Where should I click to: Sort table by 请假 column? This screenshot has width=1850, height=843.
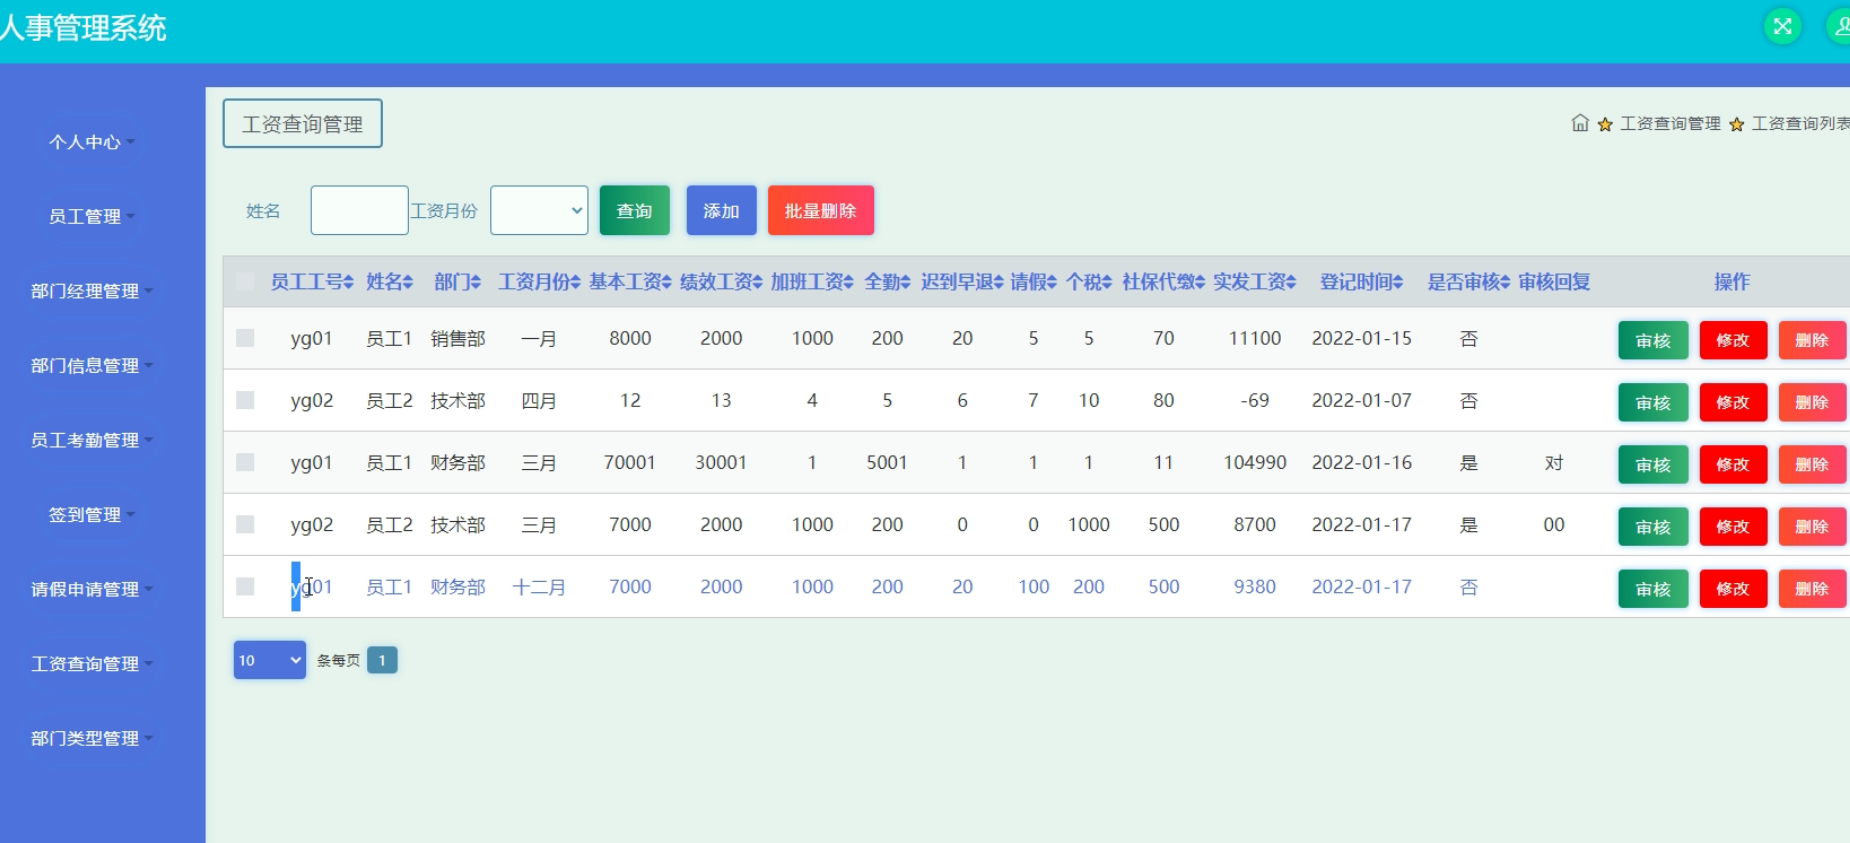1033,282
